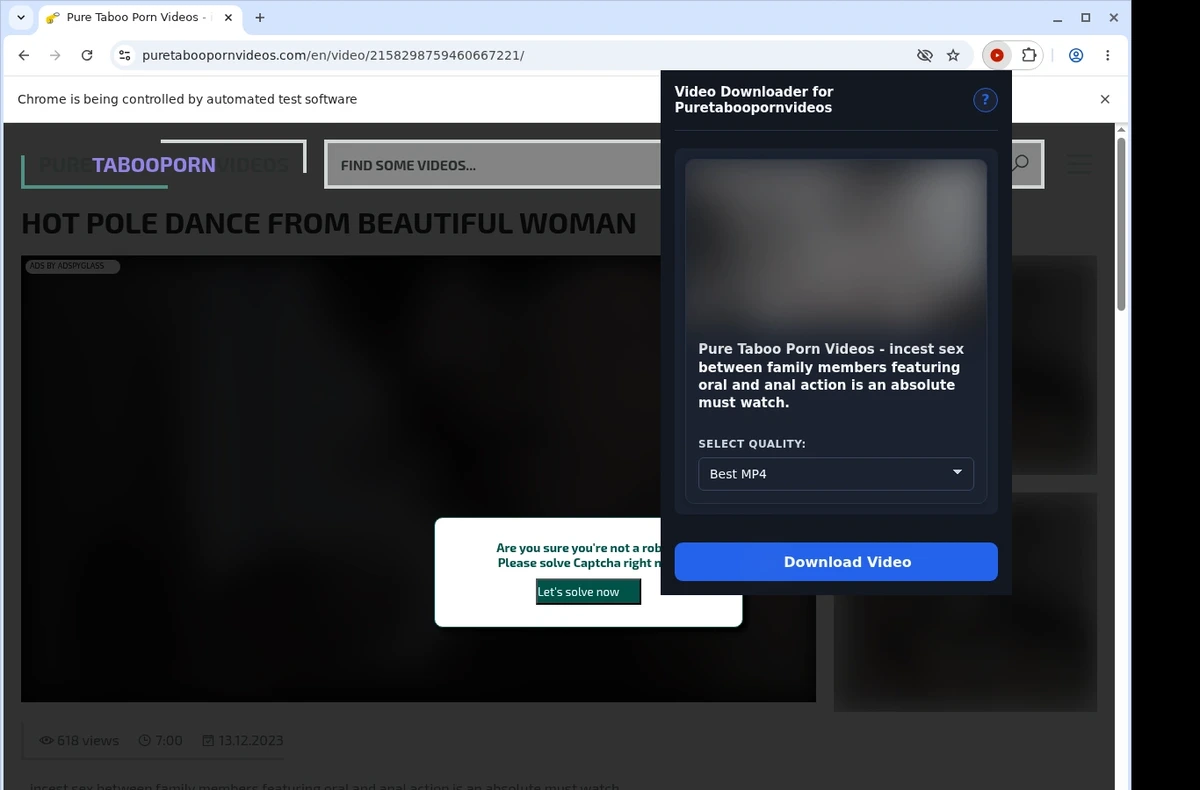The image size is (1200, 790).
Task: Open a new tab with plus button
Action: pos(260,17)
